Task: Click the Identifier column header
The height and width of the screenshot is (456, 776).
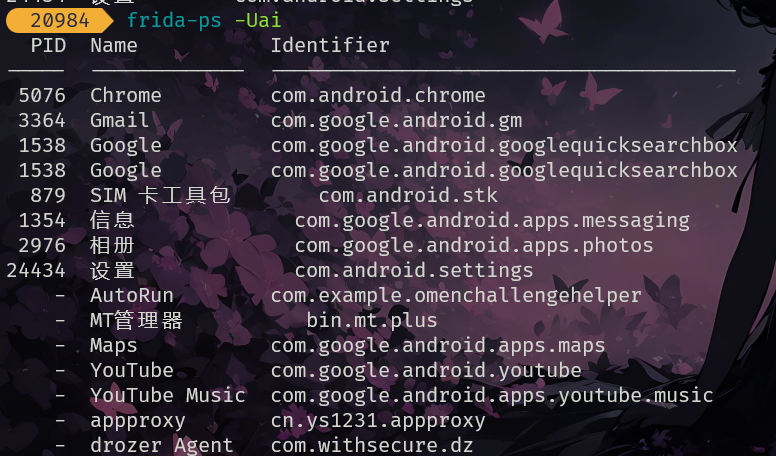Action: tap(330, 46)
